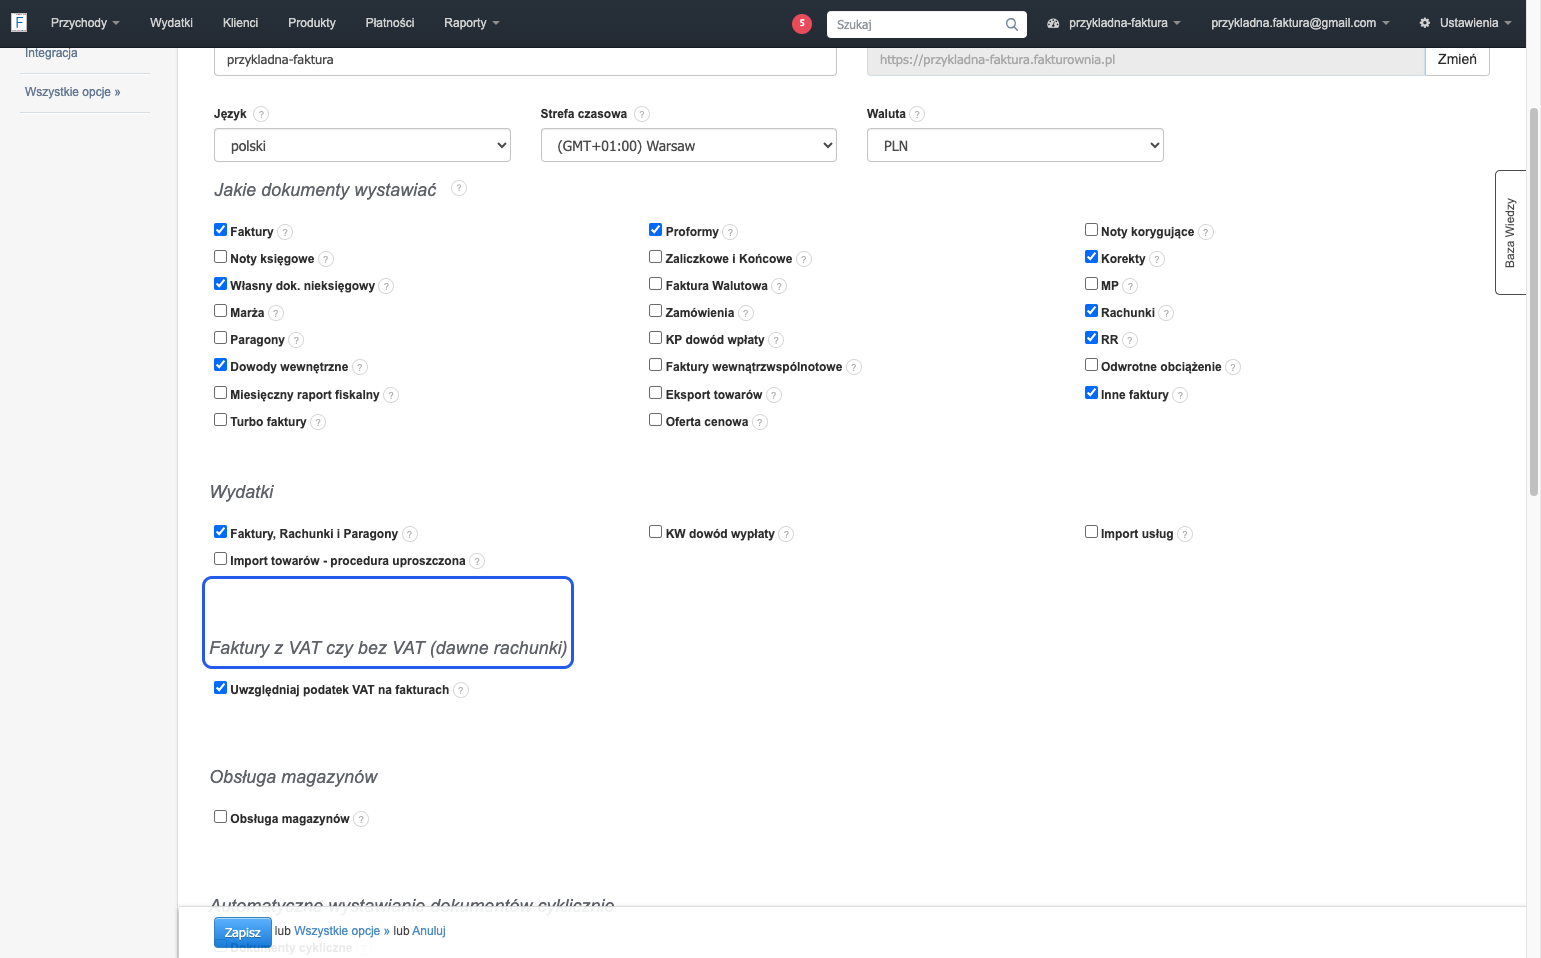Open Wszystkie opcje in the sidebar

click(x=73, y=92)
